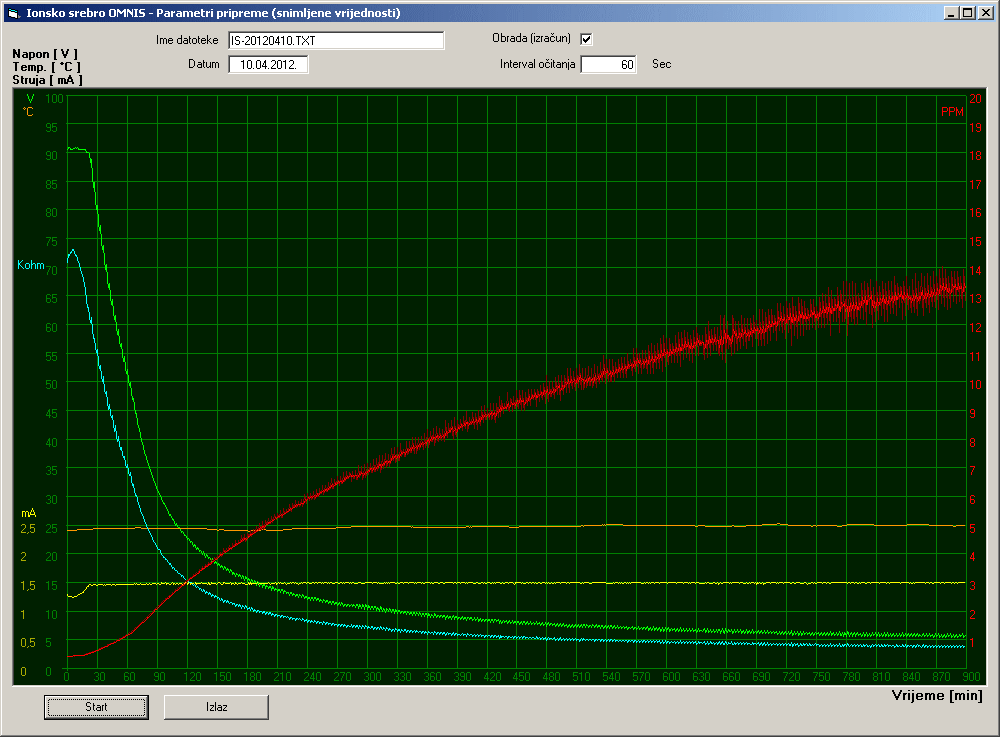Screen dimensions: 1000x737
Task: Focus the Interval očitanja field
Action: tap(608, 64)
